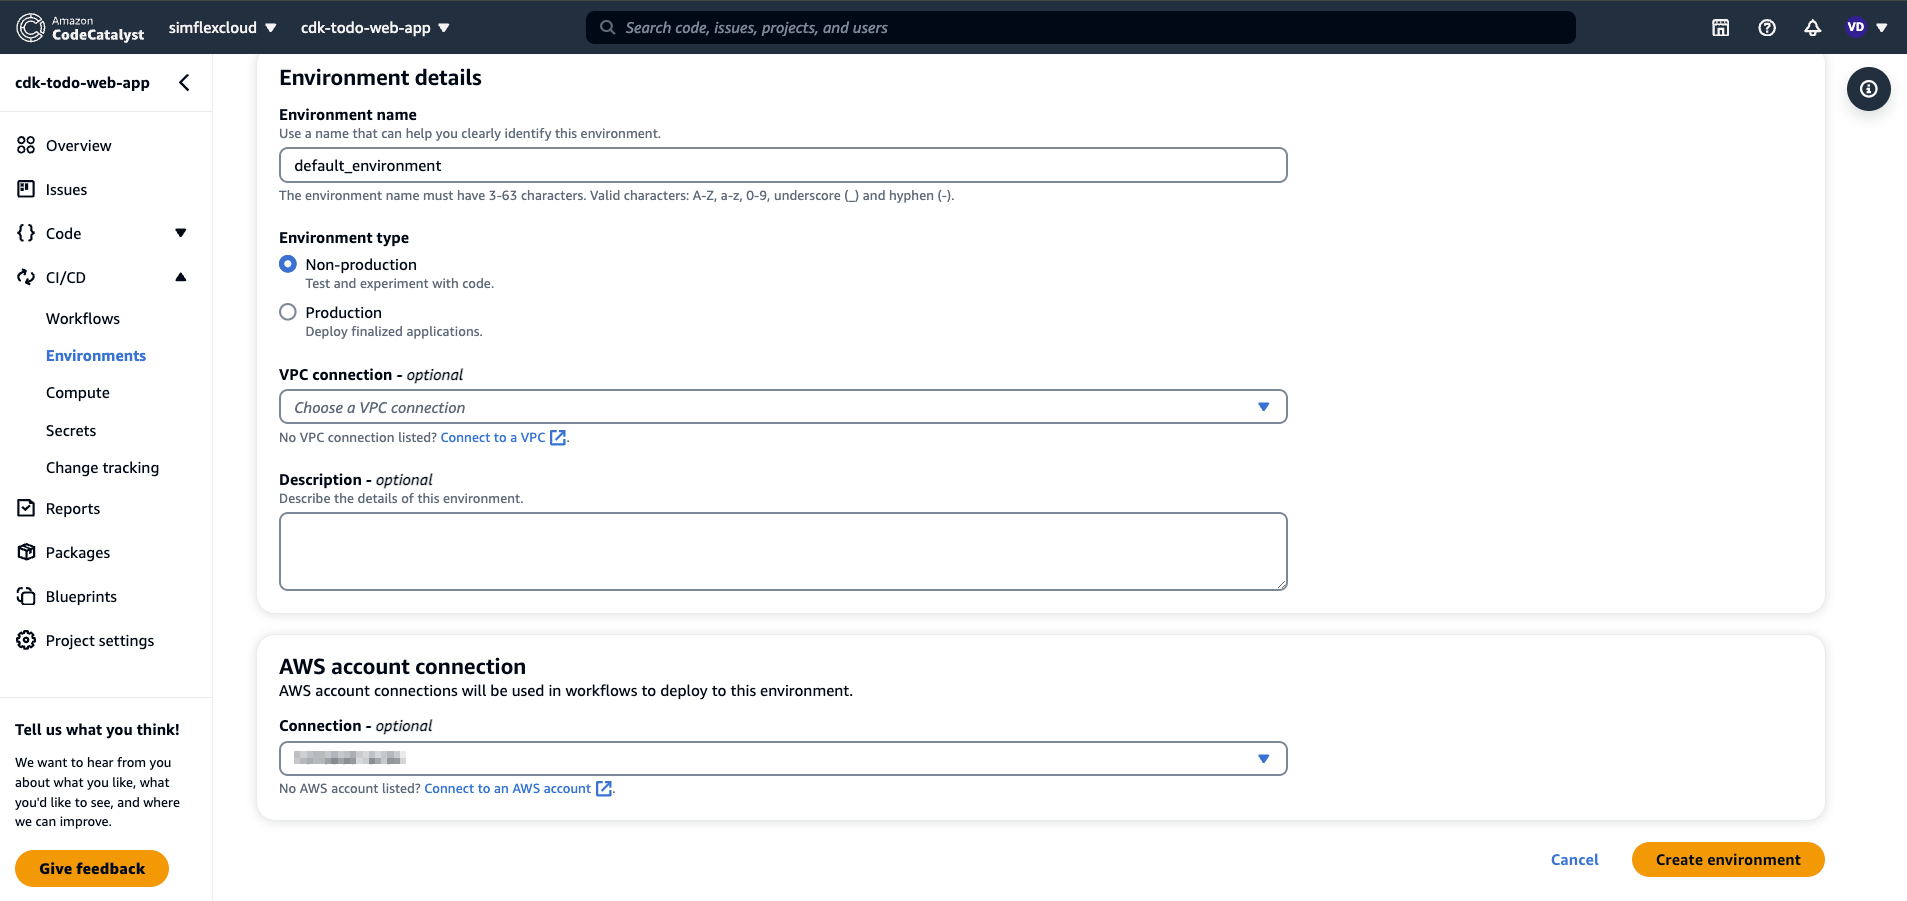Image resolution: width=1907 pixels, height=901 pixels.
Task: Collapse the CI/CD section arrow
Action: pos(181,277)
